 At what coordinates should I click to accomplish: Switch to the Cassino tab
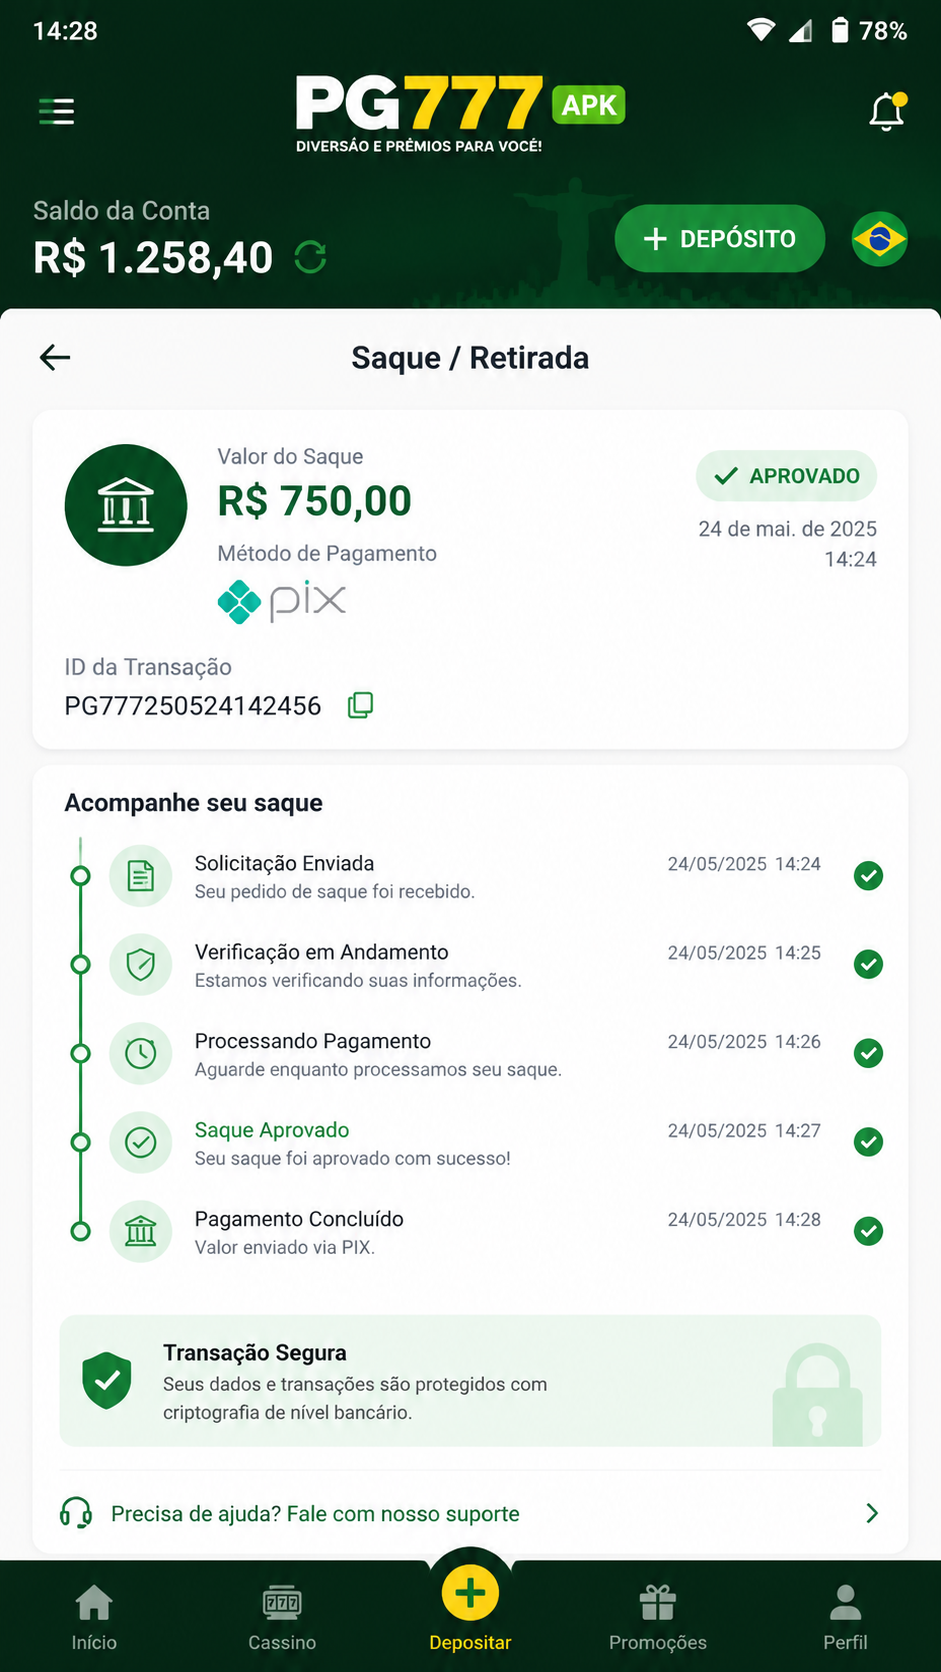point(282,1618)
